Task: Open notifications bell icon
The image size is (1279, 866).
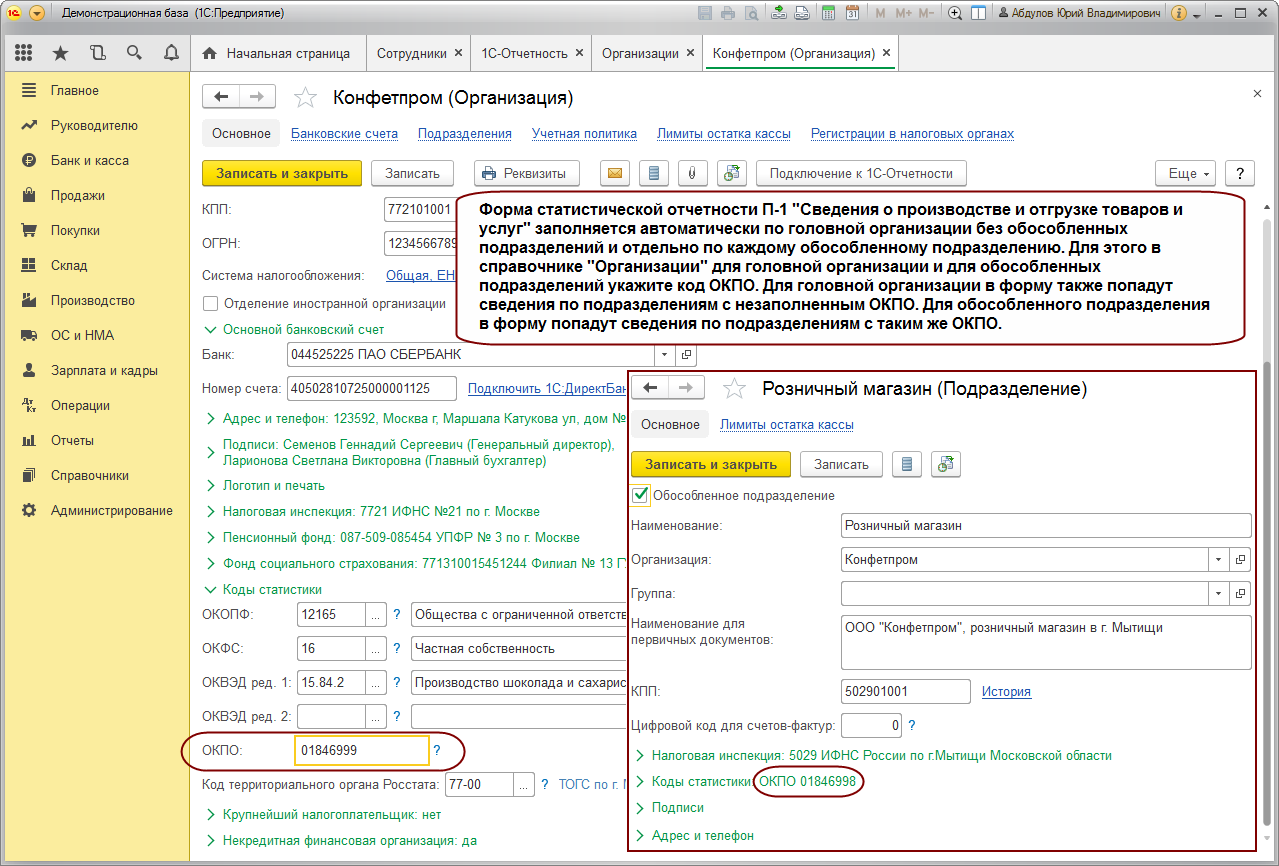Action: (x=170, y=53)
